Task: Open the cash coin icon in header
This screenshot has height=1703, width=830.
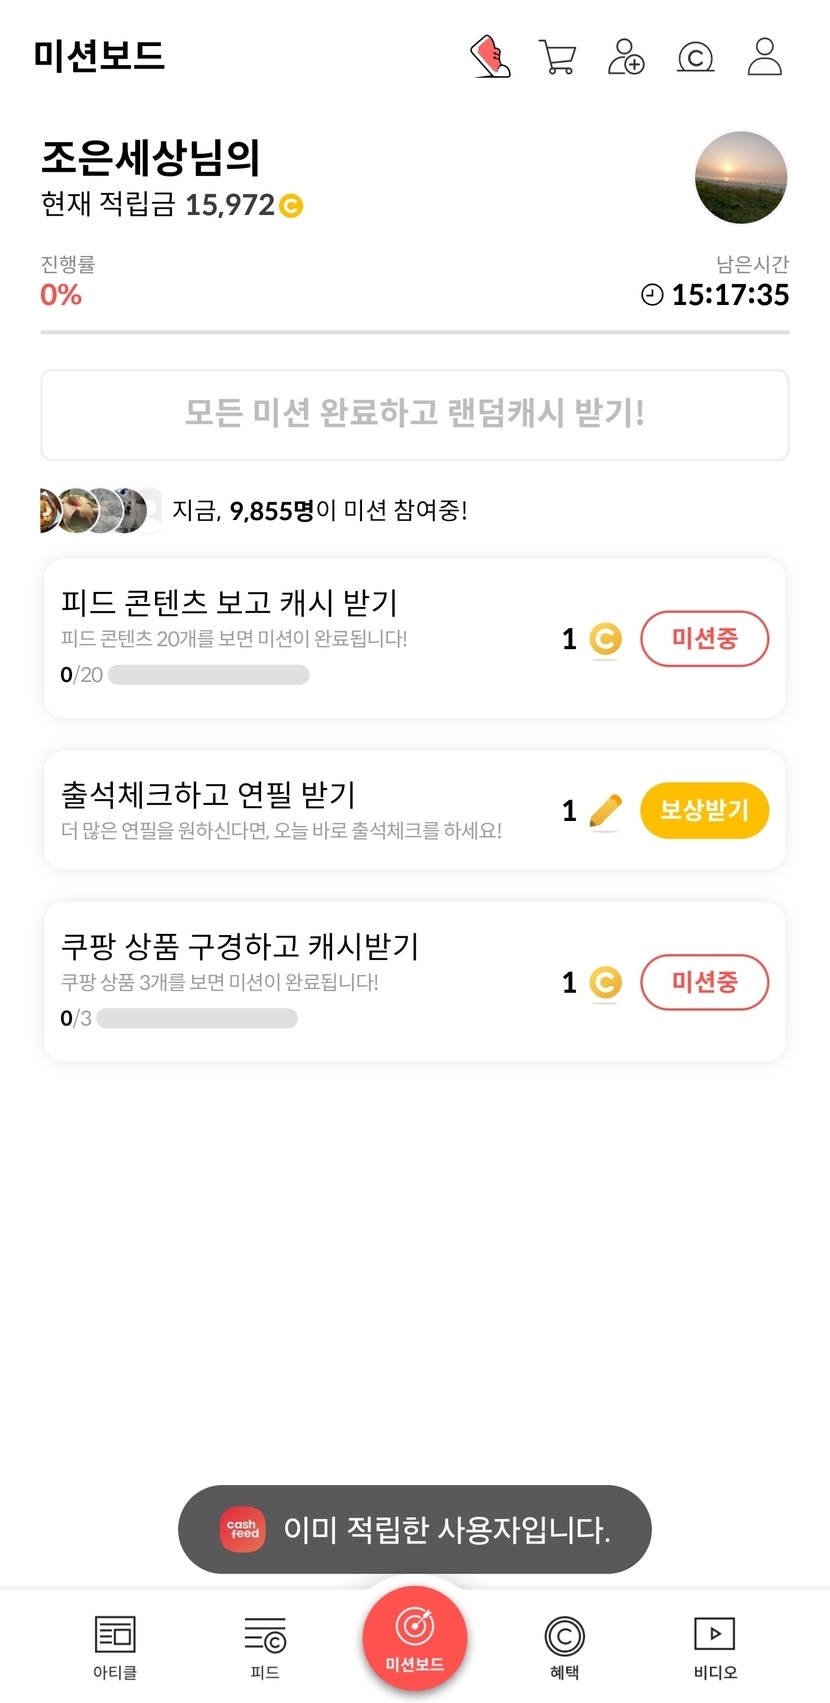Action: 695,57
